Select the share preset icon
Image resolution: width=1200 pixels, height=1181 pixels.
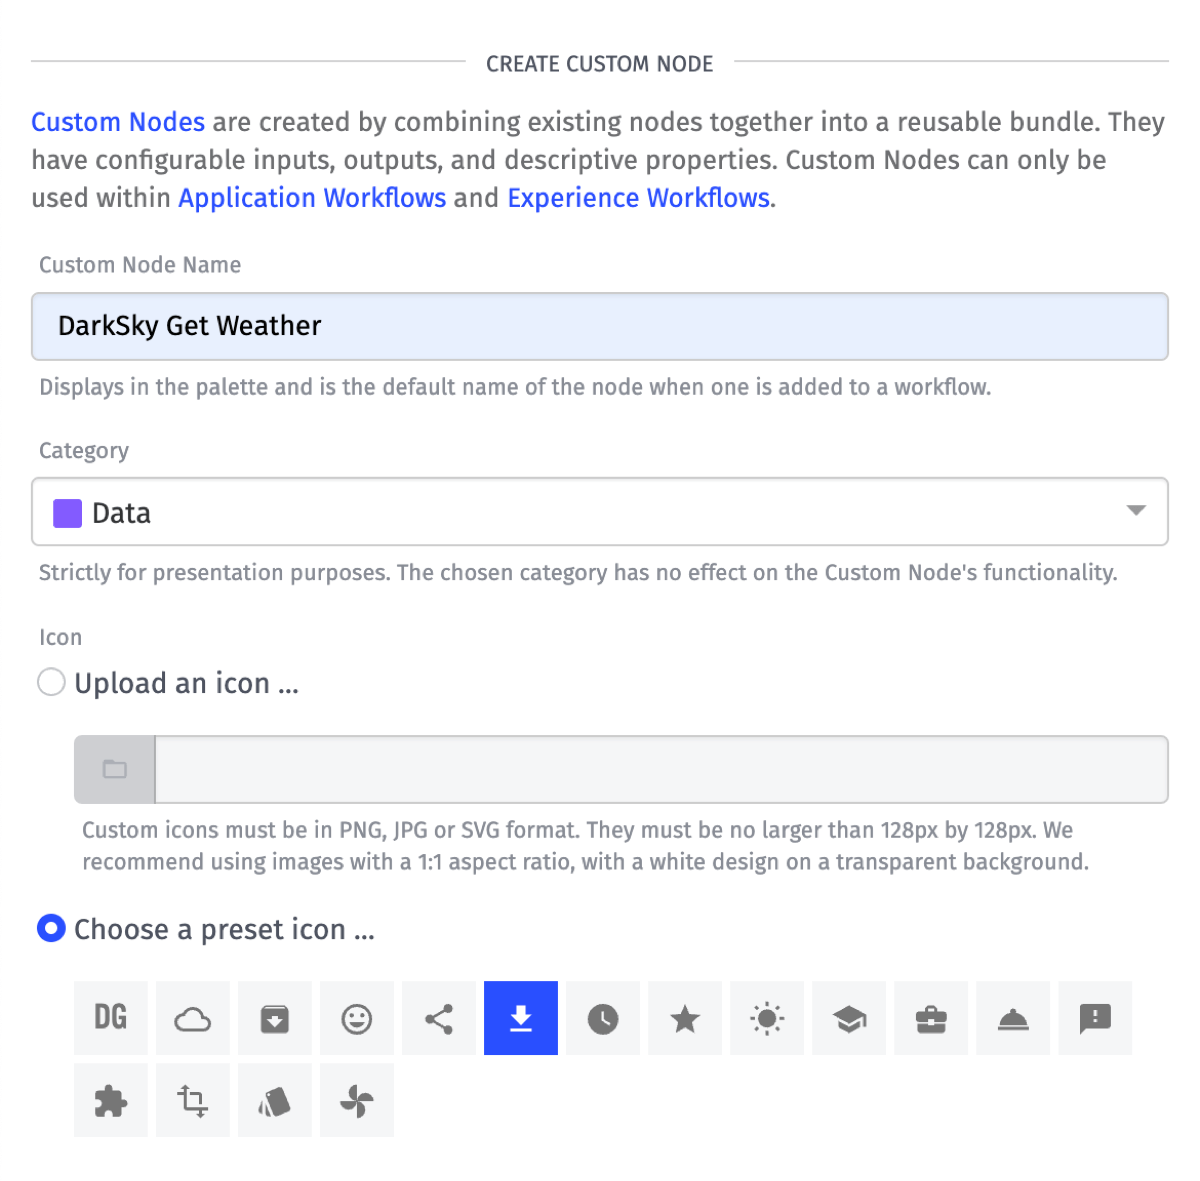(439, 1018)
